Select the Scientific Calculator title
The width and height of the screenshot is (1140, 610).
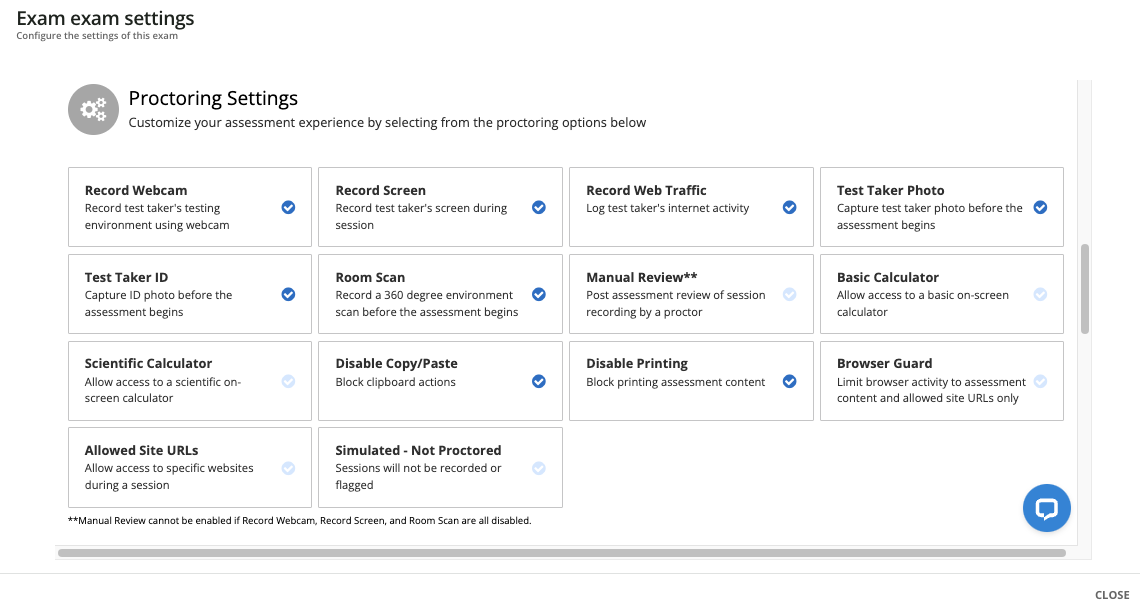pos(148,364)
